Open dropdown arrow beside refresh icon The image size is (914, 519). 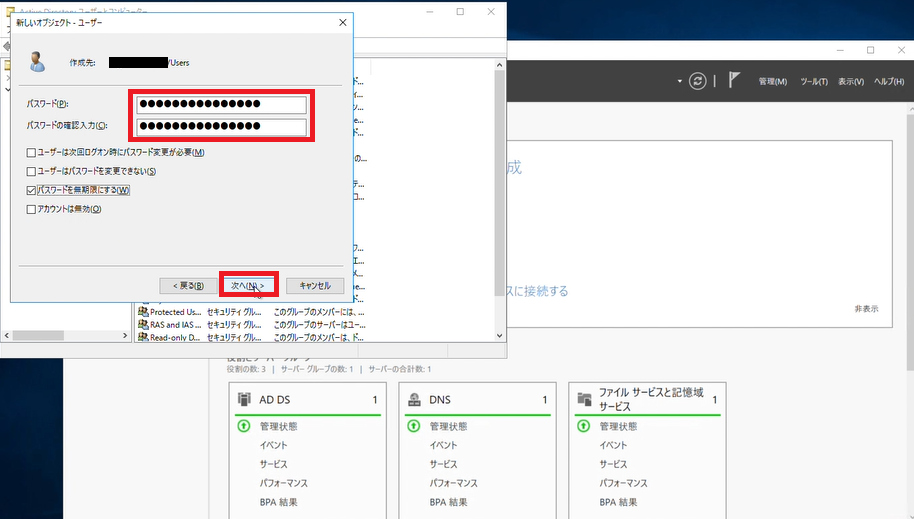(x=680, y=81)
